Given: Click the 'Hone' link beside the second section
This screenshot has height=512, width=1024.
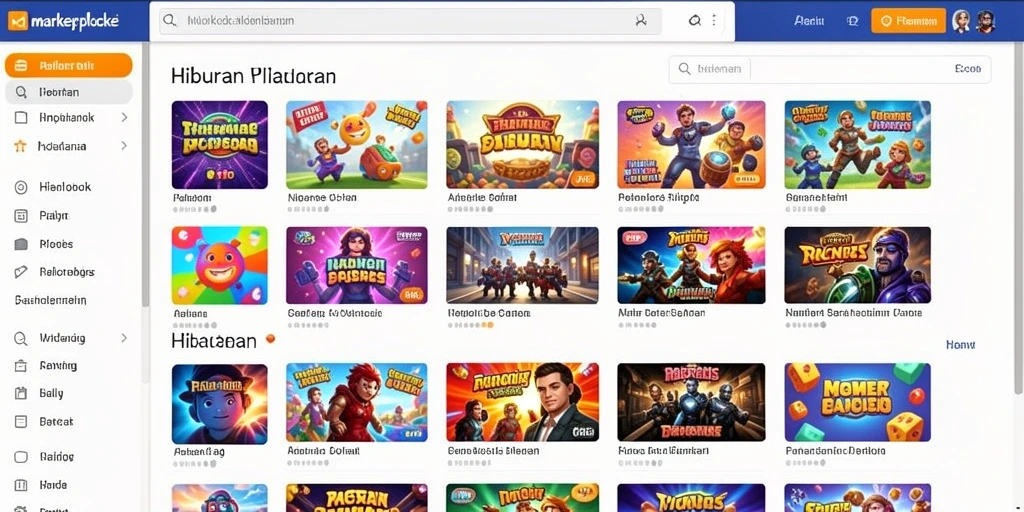Looking at the screenshot, I should 961,345.
